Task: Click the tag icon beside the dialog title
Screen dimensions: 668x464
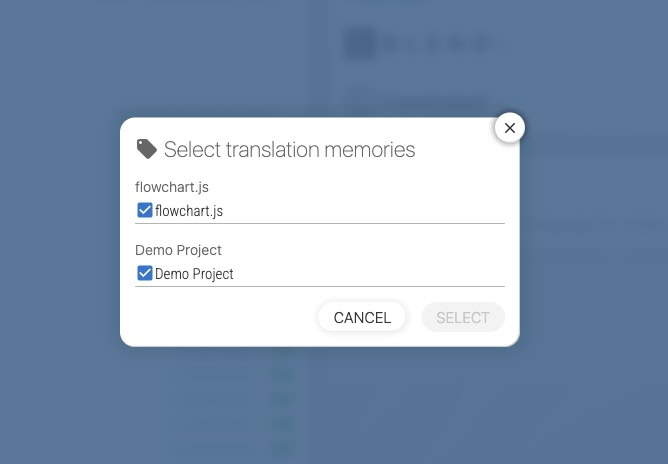Action: click(147, 149)
